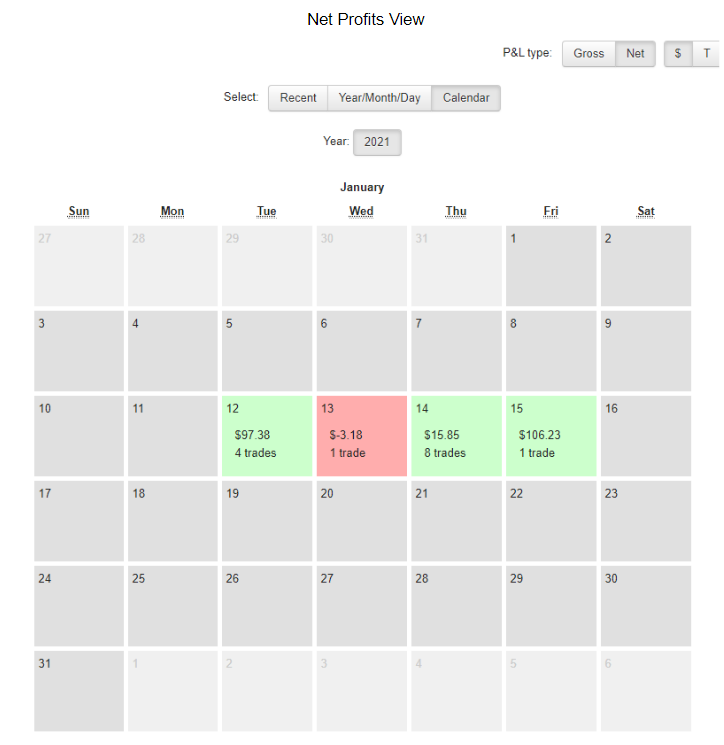Select the Calendar view tab
This screenshot has width=724, height=745.
(466, 98)
